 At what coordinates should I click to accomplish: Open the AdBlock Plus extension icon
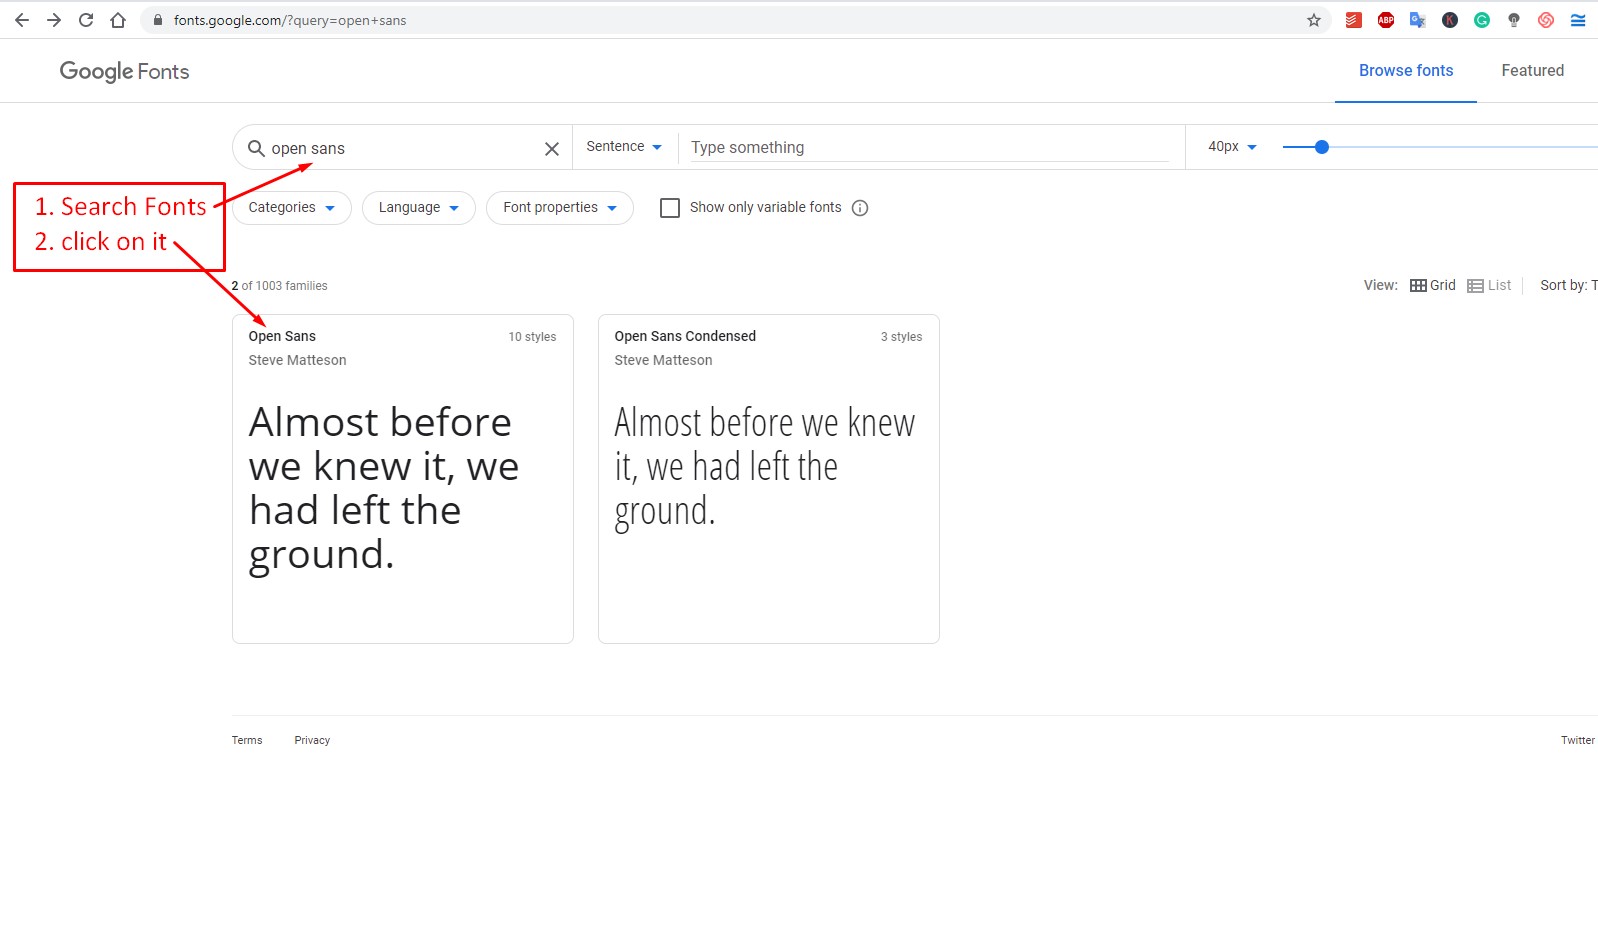(1386, 20)
